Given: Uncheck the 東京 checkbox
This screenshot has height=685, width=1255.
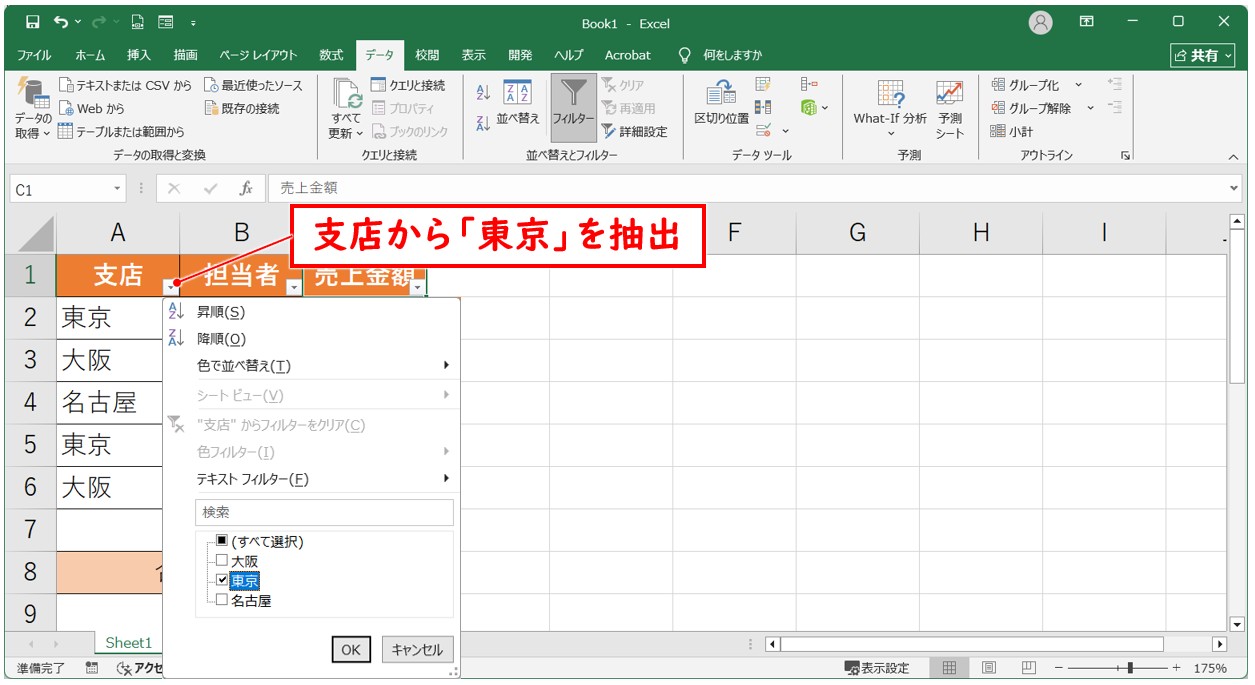Looking at the screenshot, I should pos(222,580).
